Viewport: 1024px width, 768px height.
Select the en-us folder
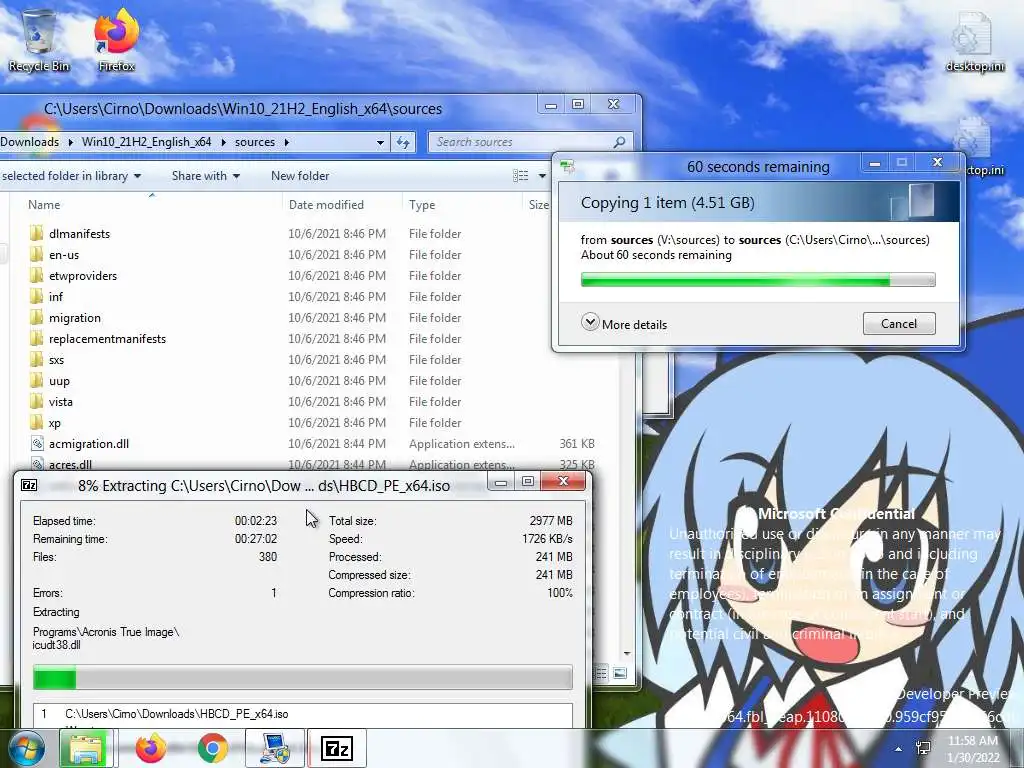pos(63,255)
